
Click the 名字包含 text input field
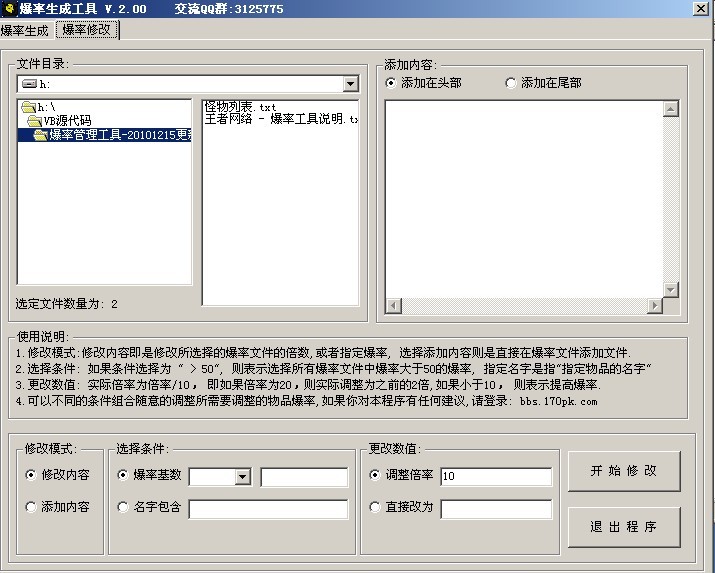[268, 508]
